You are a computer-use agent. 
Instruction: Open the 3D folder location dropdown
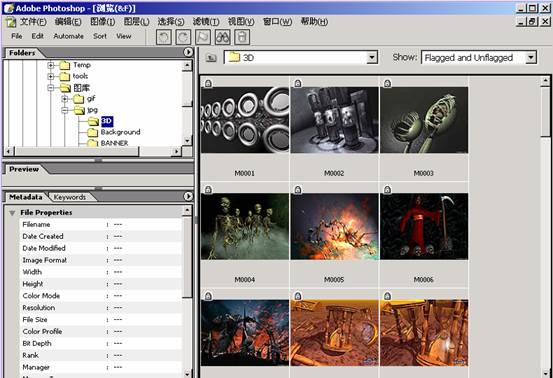point(372,57)
